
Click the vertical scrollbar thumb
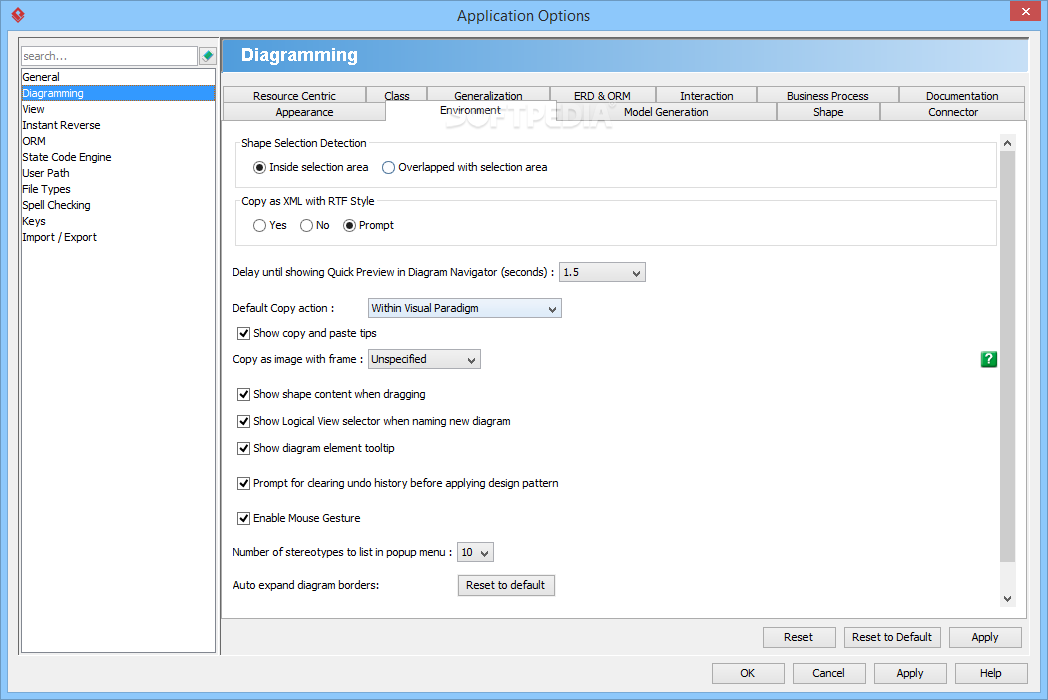tap(1007, 356)
